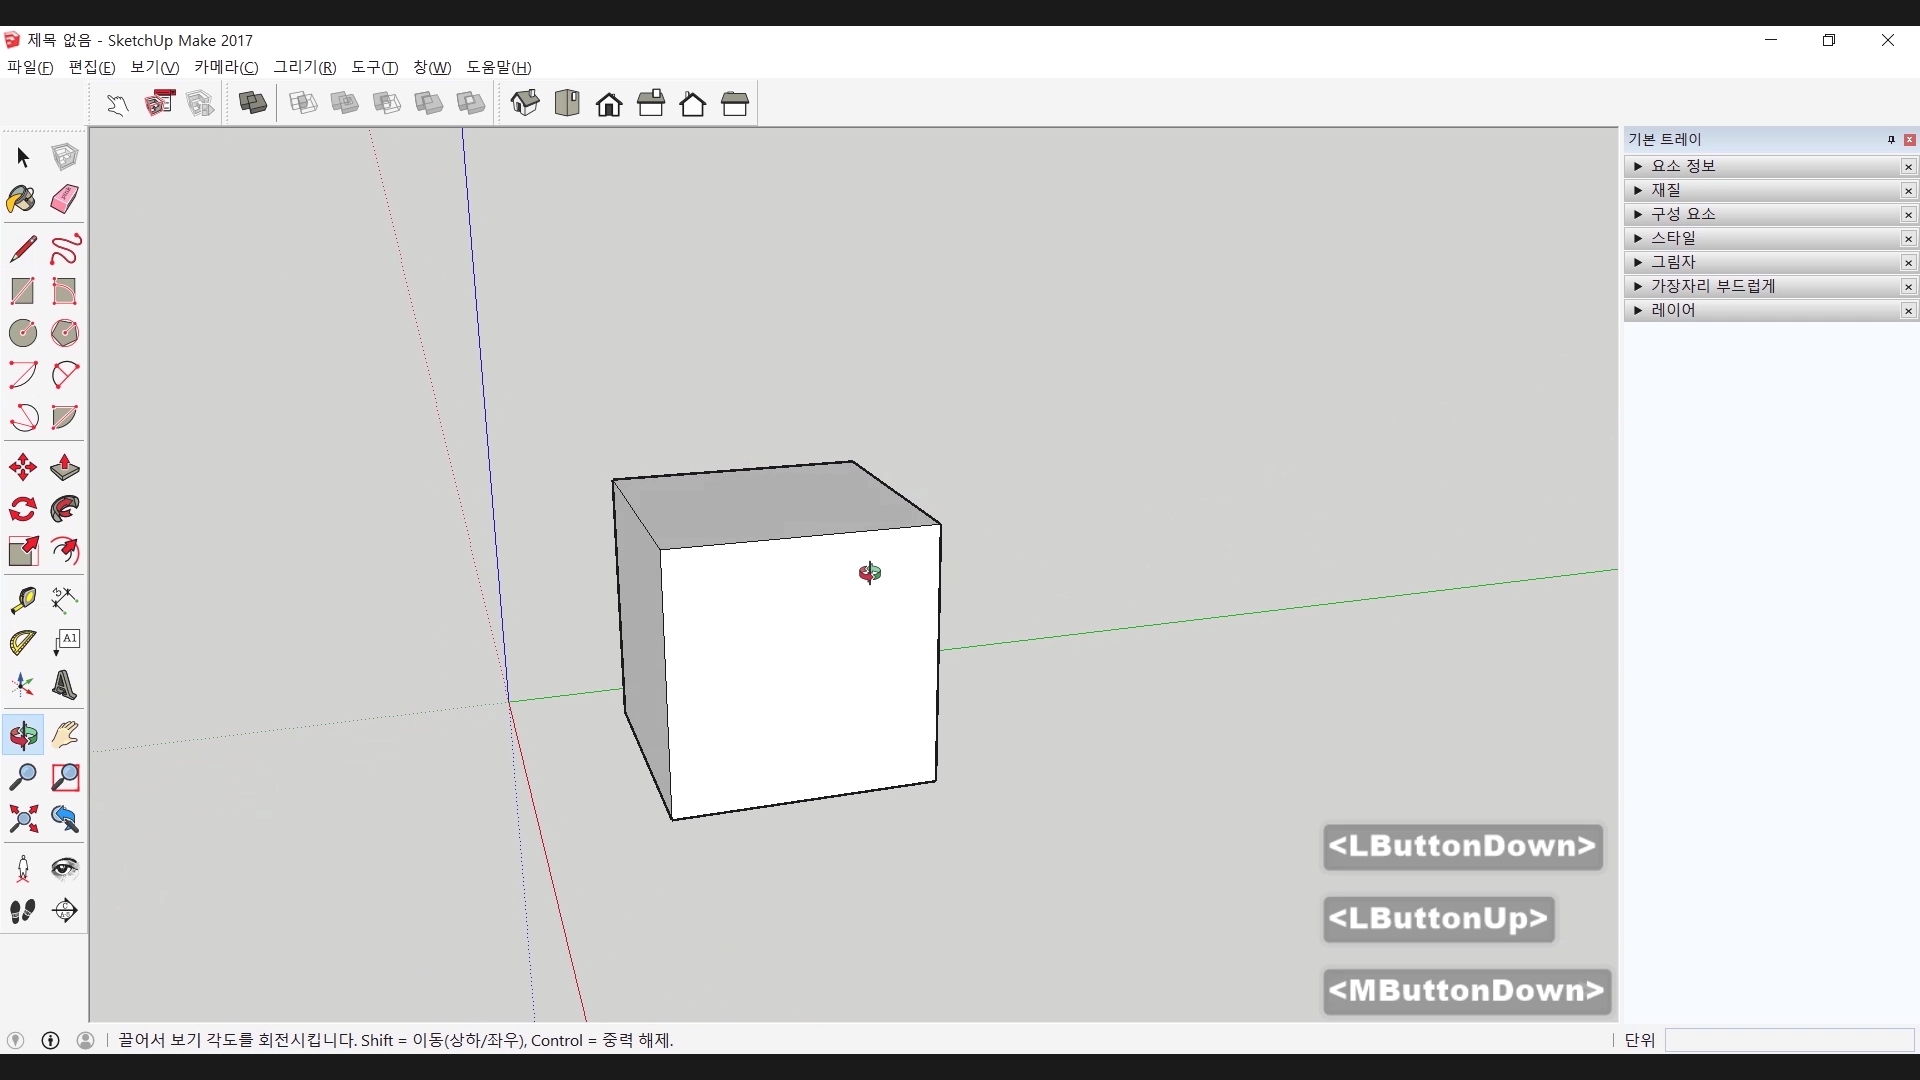Viewport: 1920px width, 1080px height.
Task: Close the 레이어 panel section
Action: tap(1908, 311)
